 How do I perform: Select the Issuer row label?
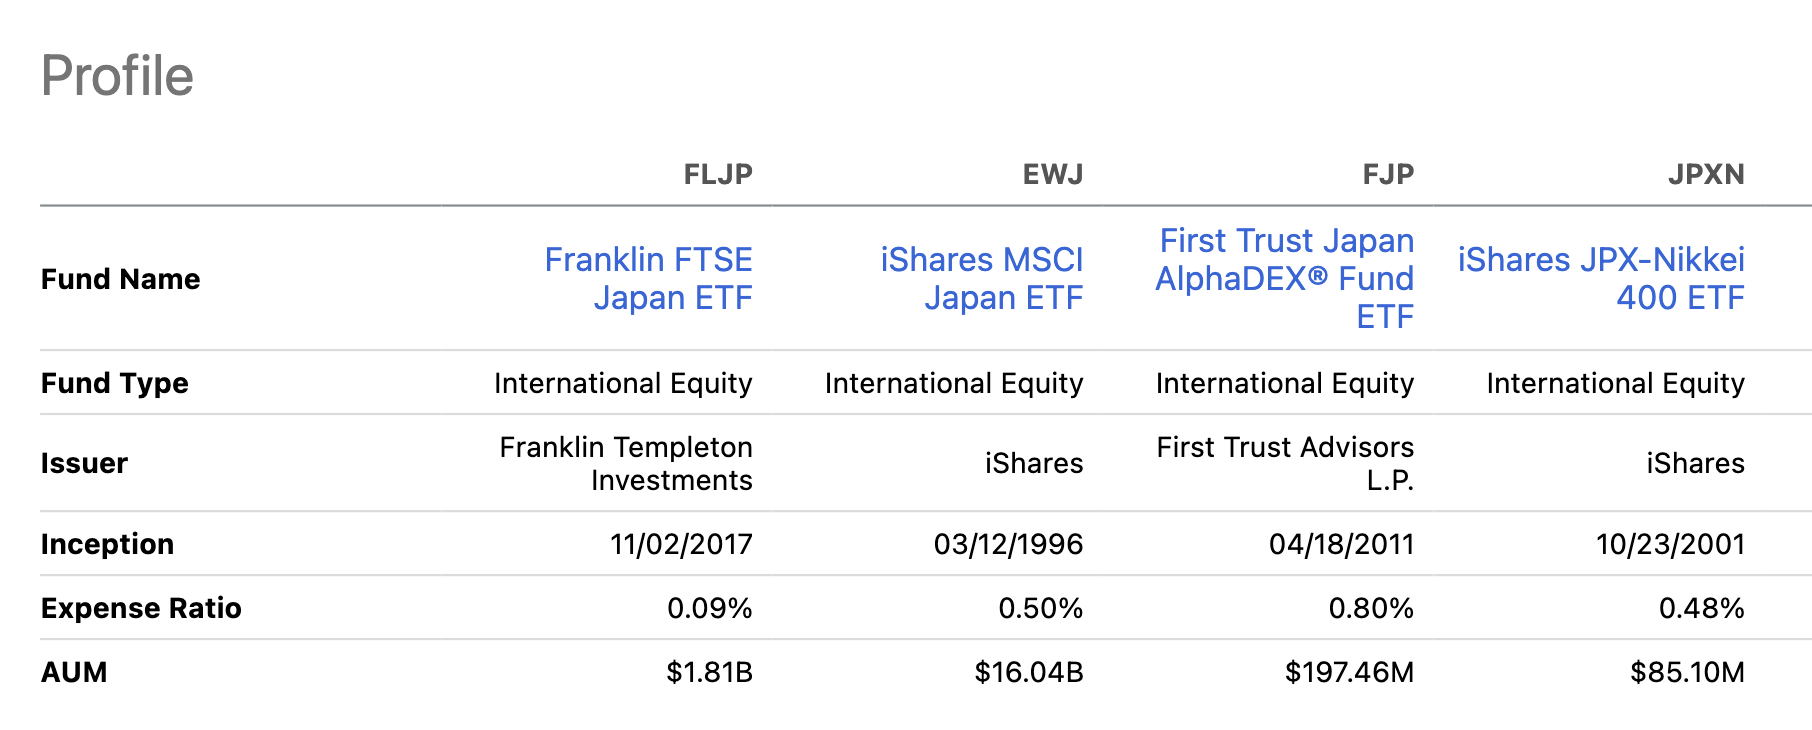point(84,463)
